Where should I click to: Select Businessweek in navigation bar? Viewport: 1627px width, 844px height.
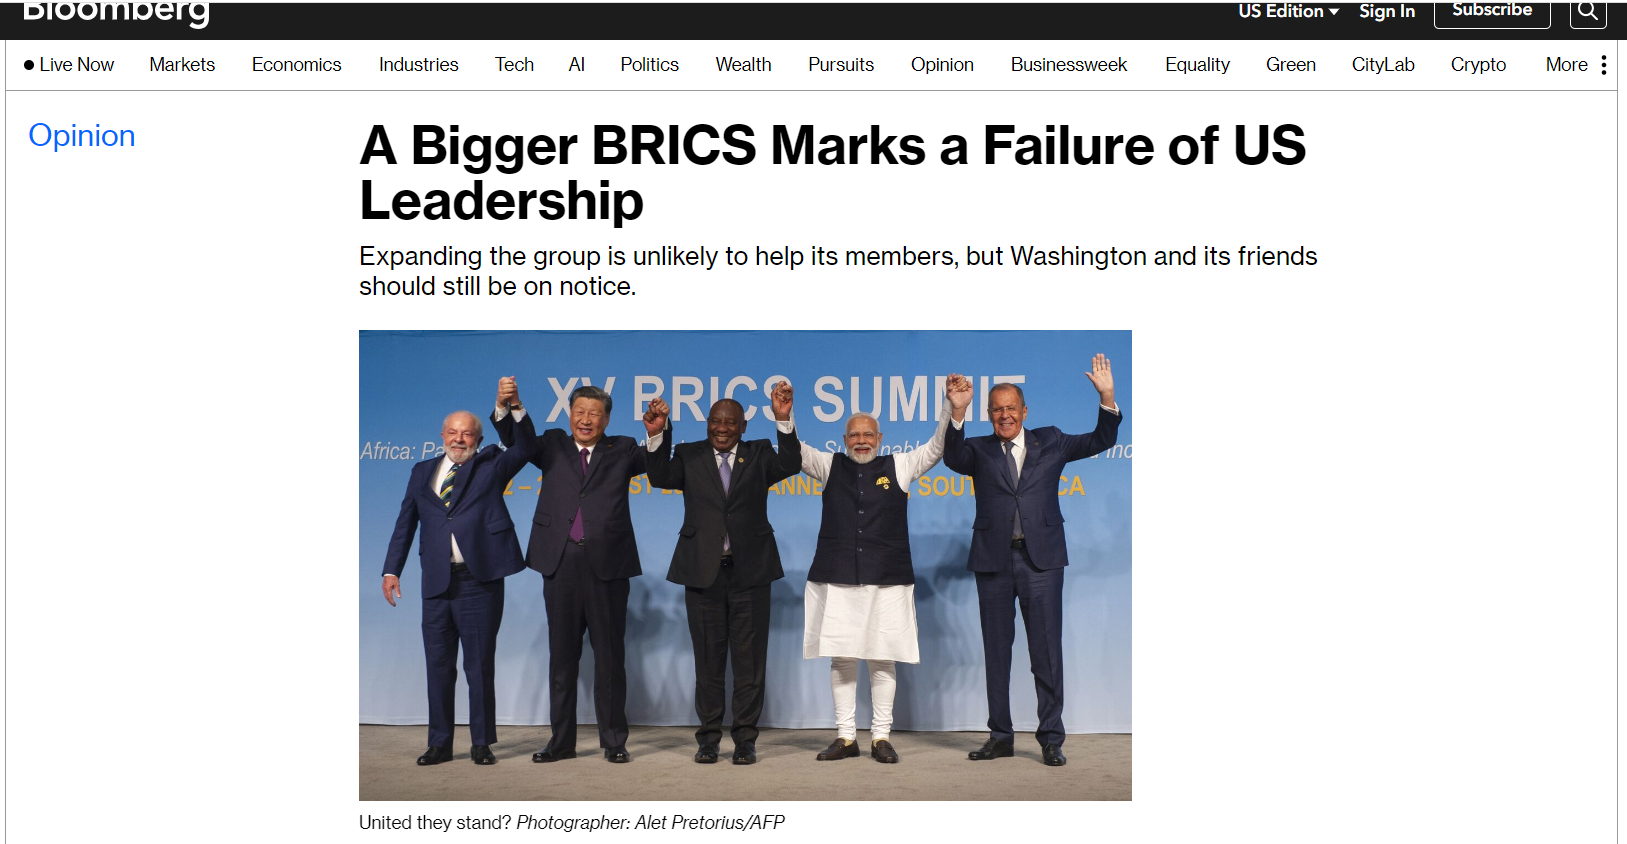coord(1068,65)
